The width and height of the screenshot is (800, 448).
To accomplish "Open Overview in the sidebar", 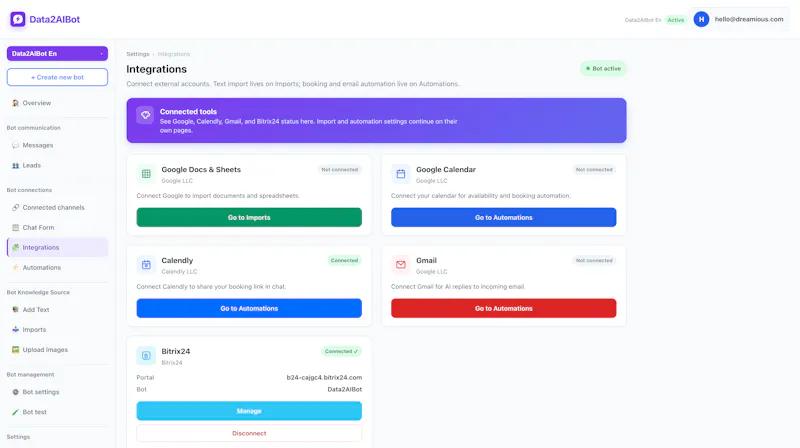I will [57, 103].
